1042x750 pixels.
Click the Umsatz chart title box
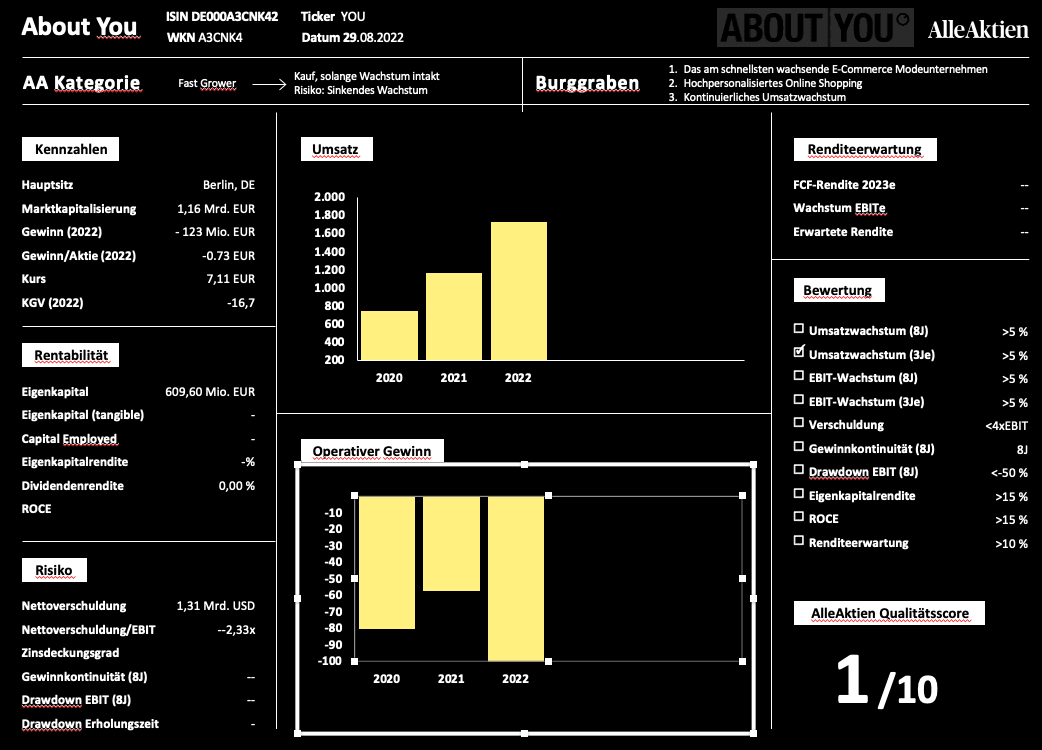(x=336, y=149)
